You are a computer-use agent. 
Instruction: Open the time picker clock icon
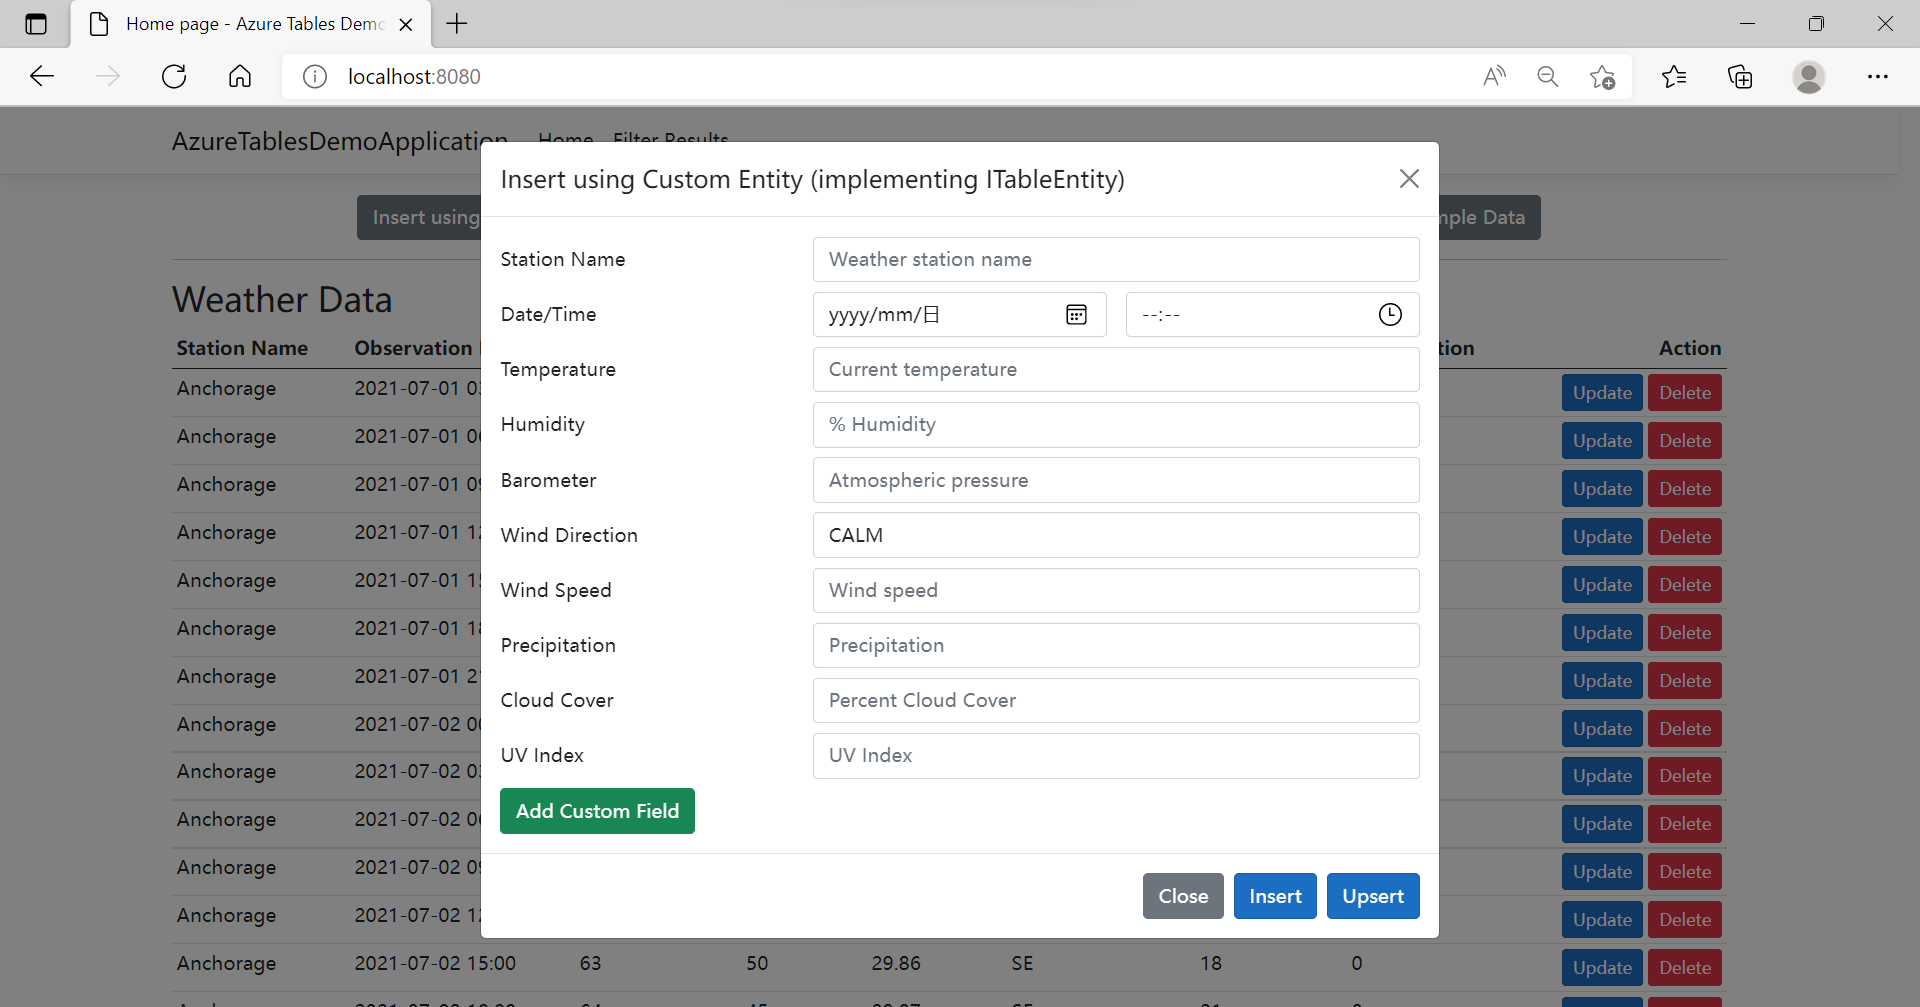click(x=1389, y=315)
